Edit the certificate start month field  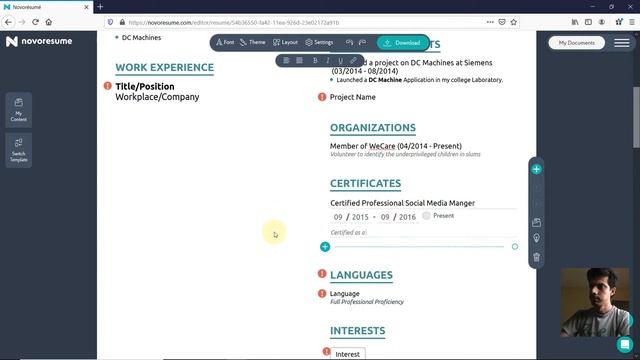[338, 217]
